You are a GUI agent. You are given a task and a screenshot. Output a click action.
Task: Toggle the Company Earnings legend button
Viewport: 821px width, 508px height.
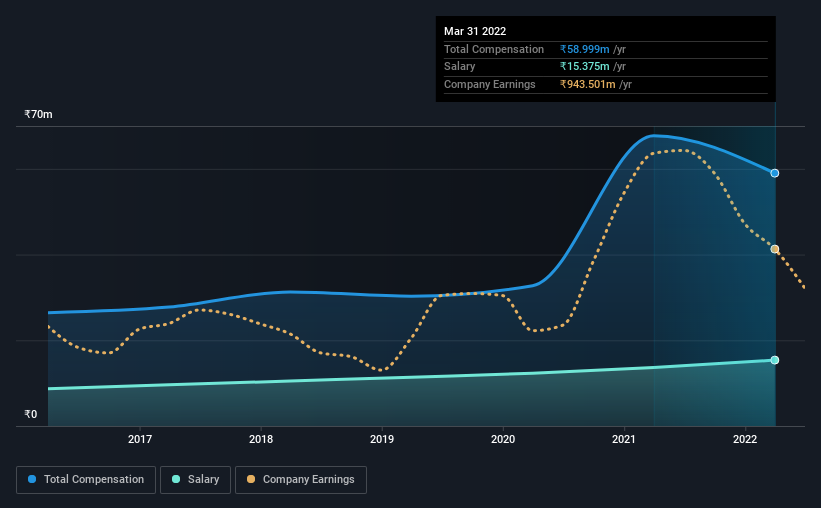pos(301,480)
